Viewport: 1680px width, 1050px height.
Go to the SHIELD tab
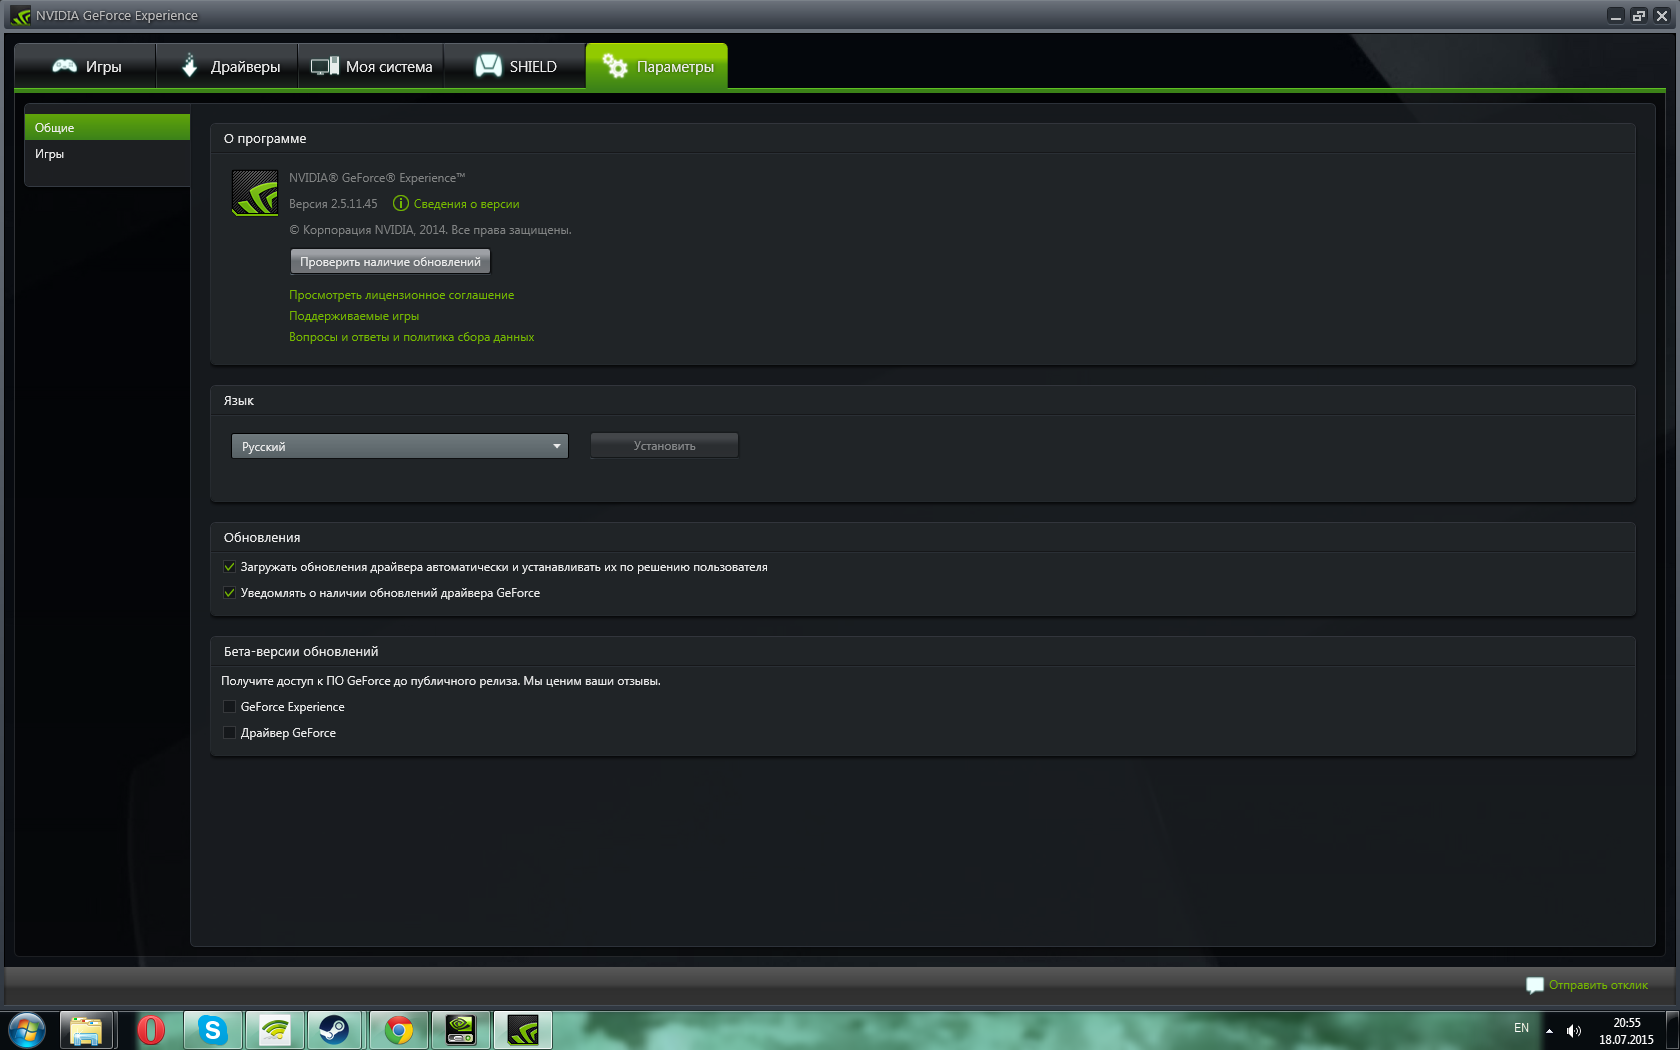tap(515, 66)
